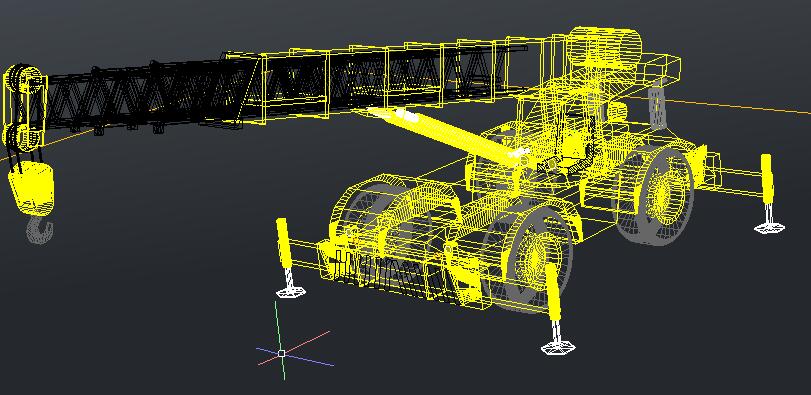The image size is (811, 395).
Task: Click the crosshair cursor pickbox
Action: coord(282,354)
